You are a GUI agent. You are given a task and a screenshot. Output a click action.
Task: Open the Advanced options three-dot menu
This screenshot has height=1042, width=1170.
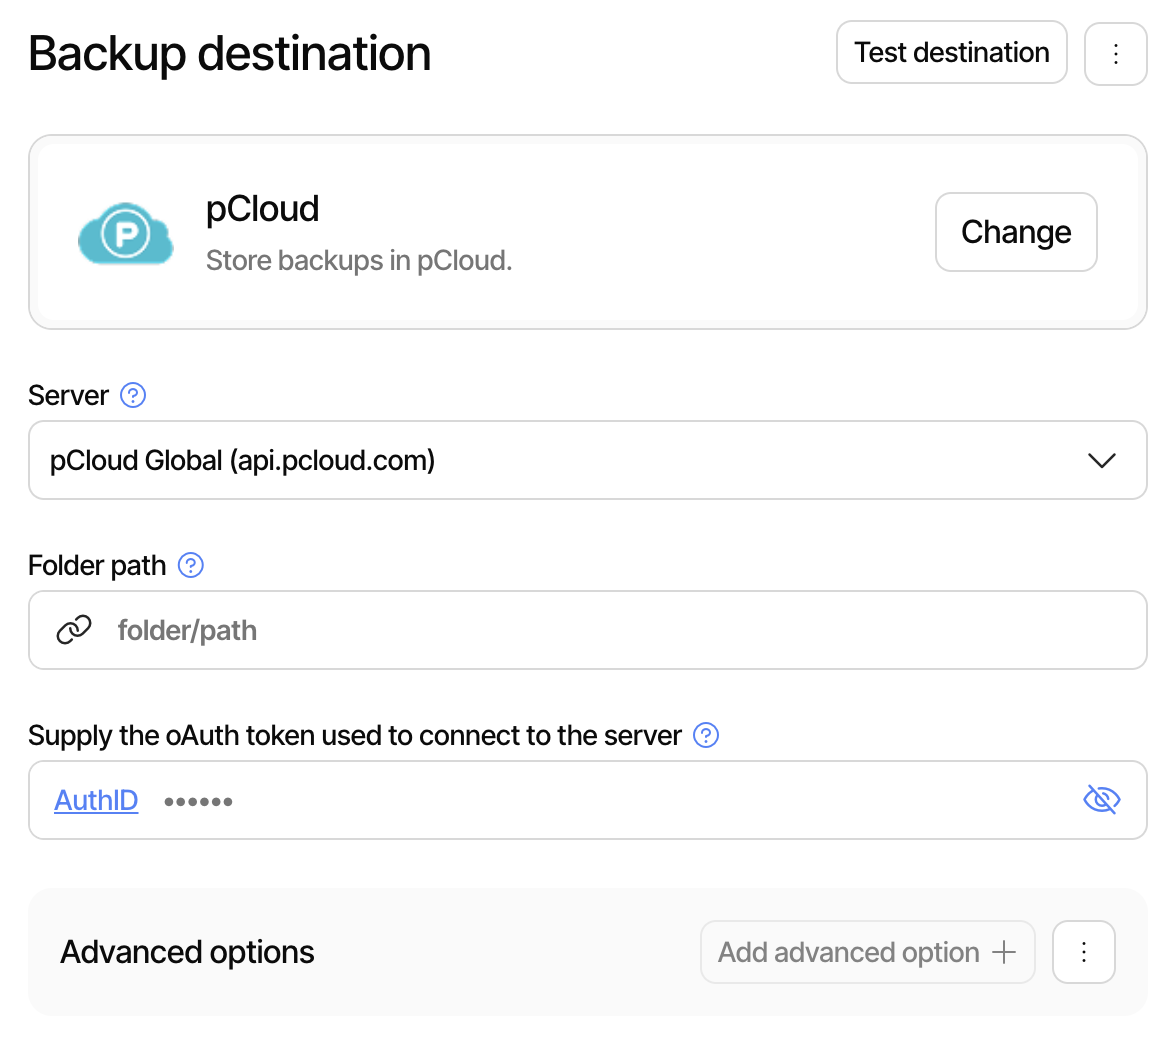1084,952
